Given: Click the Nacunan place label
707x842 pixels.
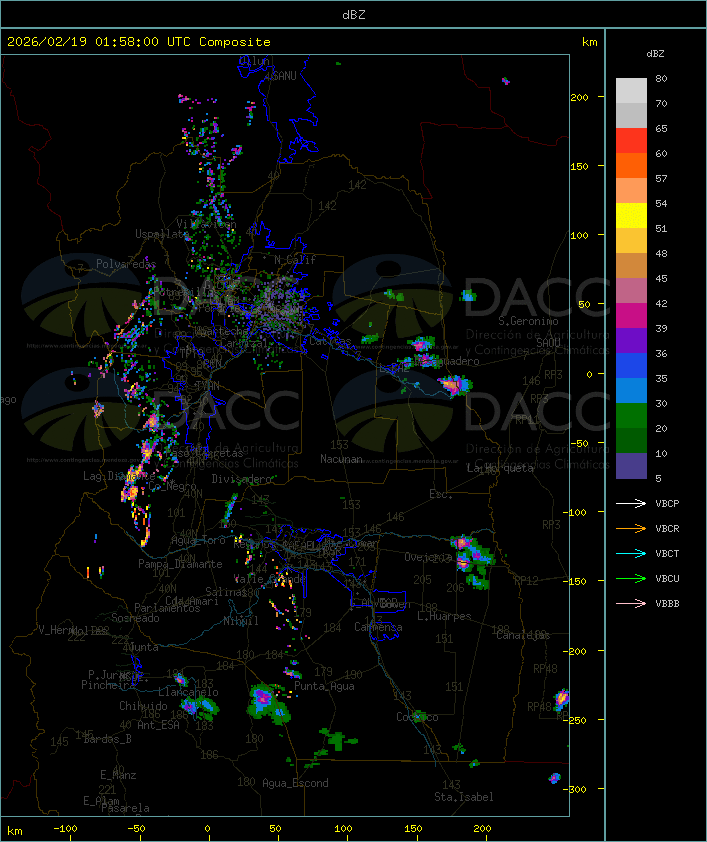Looking at the screenshot, I should pos(341,459).
